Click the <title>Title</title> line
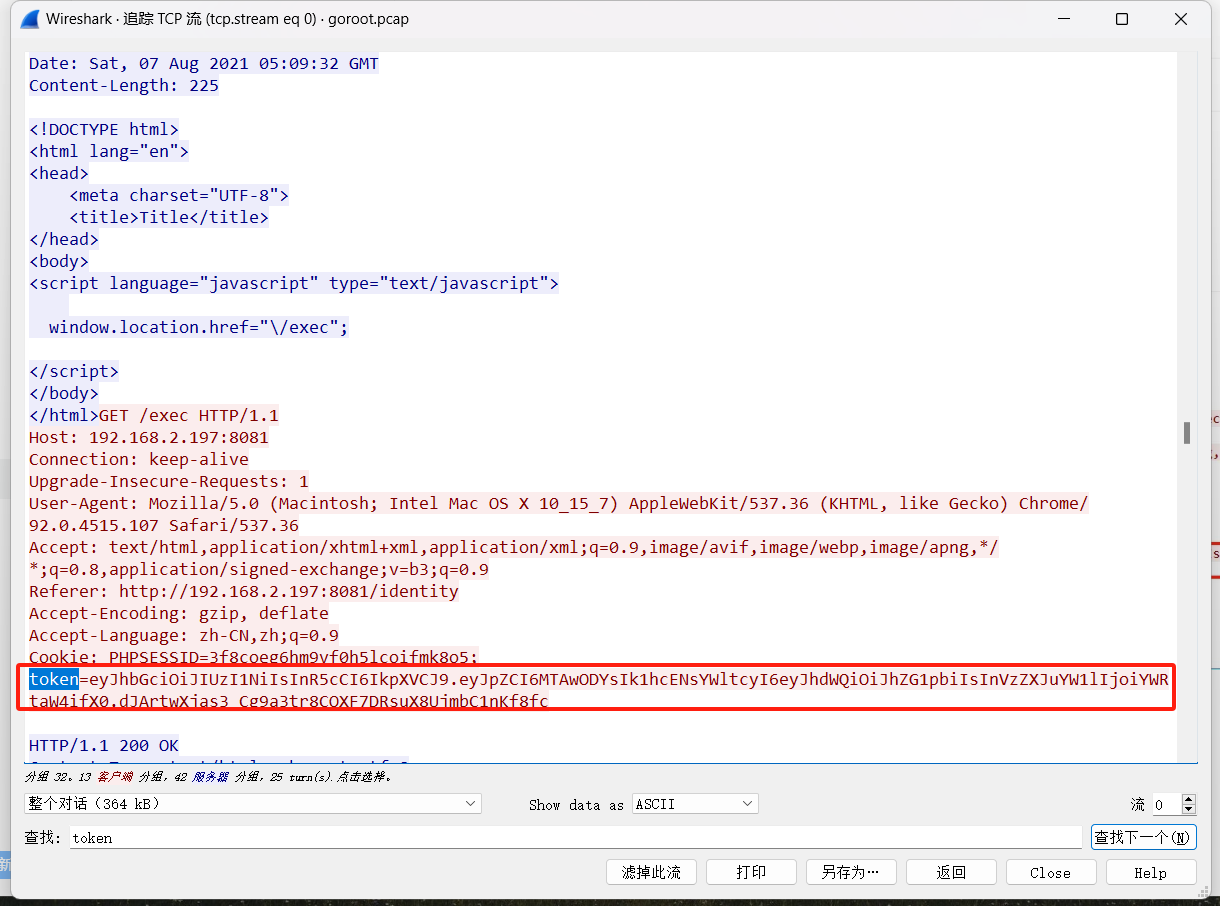The width and height of the screenshot is (1220, 906). [169, 217]
